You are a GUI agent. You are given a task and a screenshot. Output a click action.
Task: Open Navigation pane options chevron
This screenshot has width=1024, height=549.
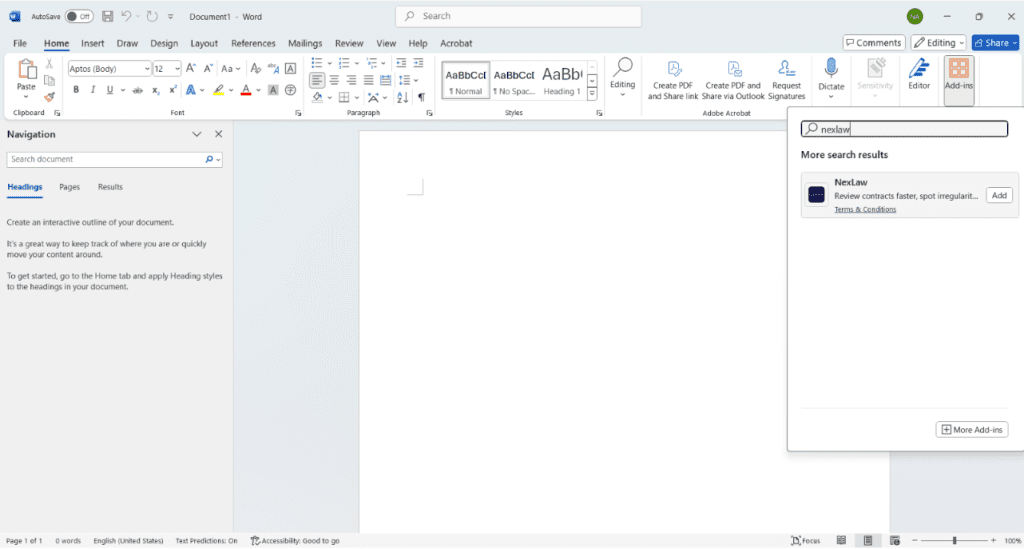point(197,134)
